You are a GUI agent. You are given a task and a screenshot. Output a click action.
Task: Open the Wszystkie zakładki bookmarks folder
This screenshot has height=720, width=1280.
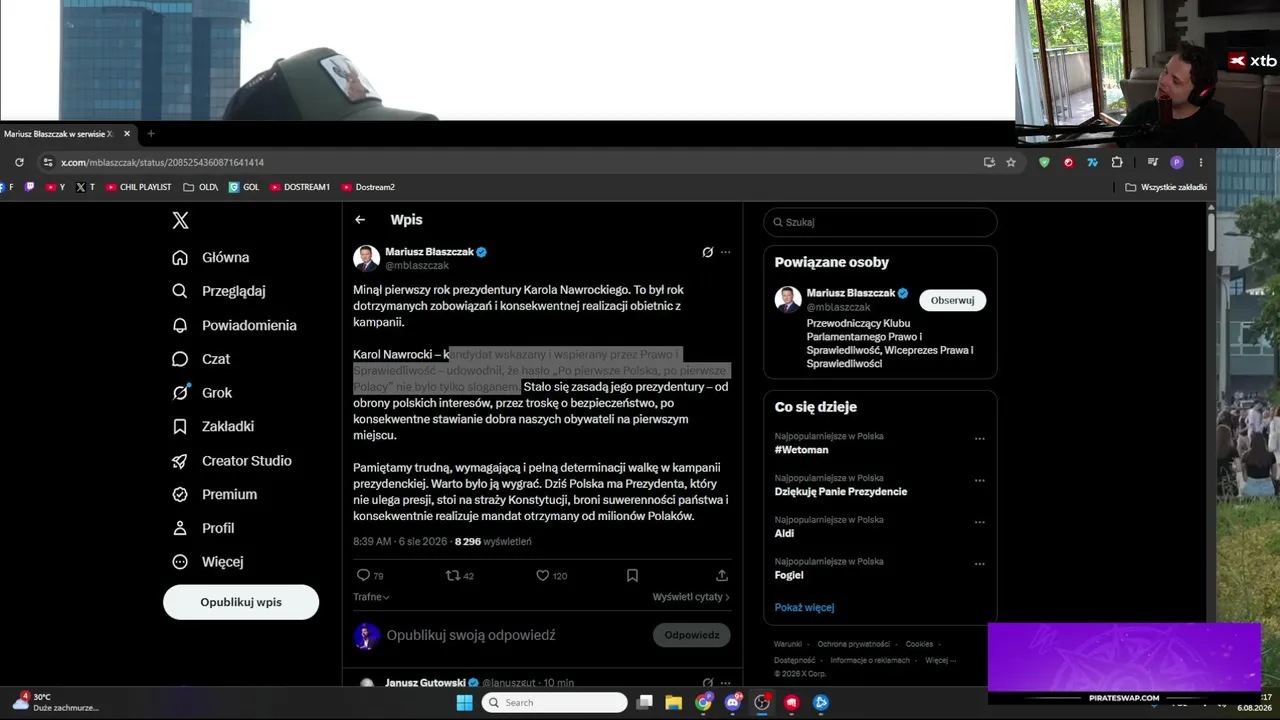(1166, 187)
